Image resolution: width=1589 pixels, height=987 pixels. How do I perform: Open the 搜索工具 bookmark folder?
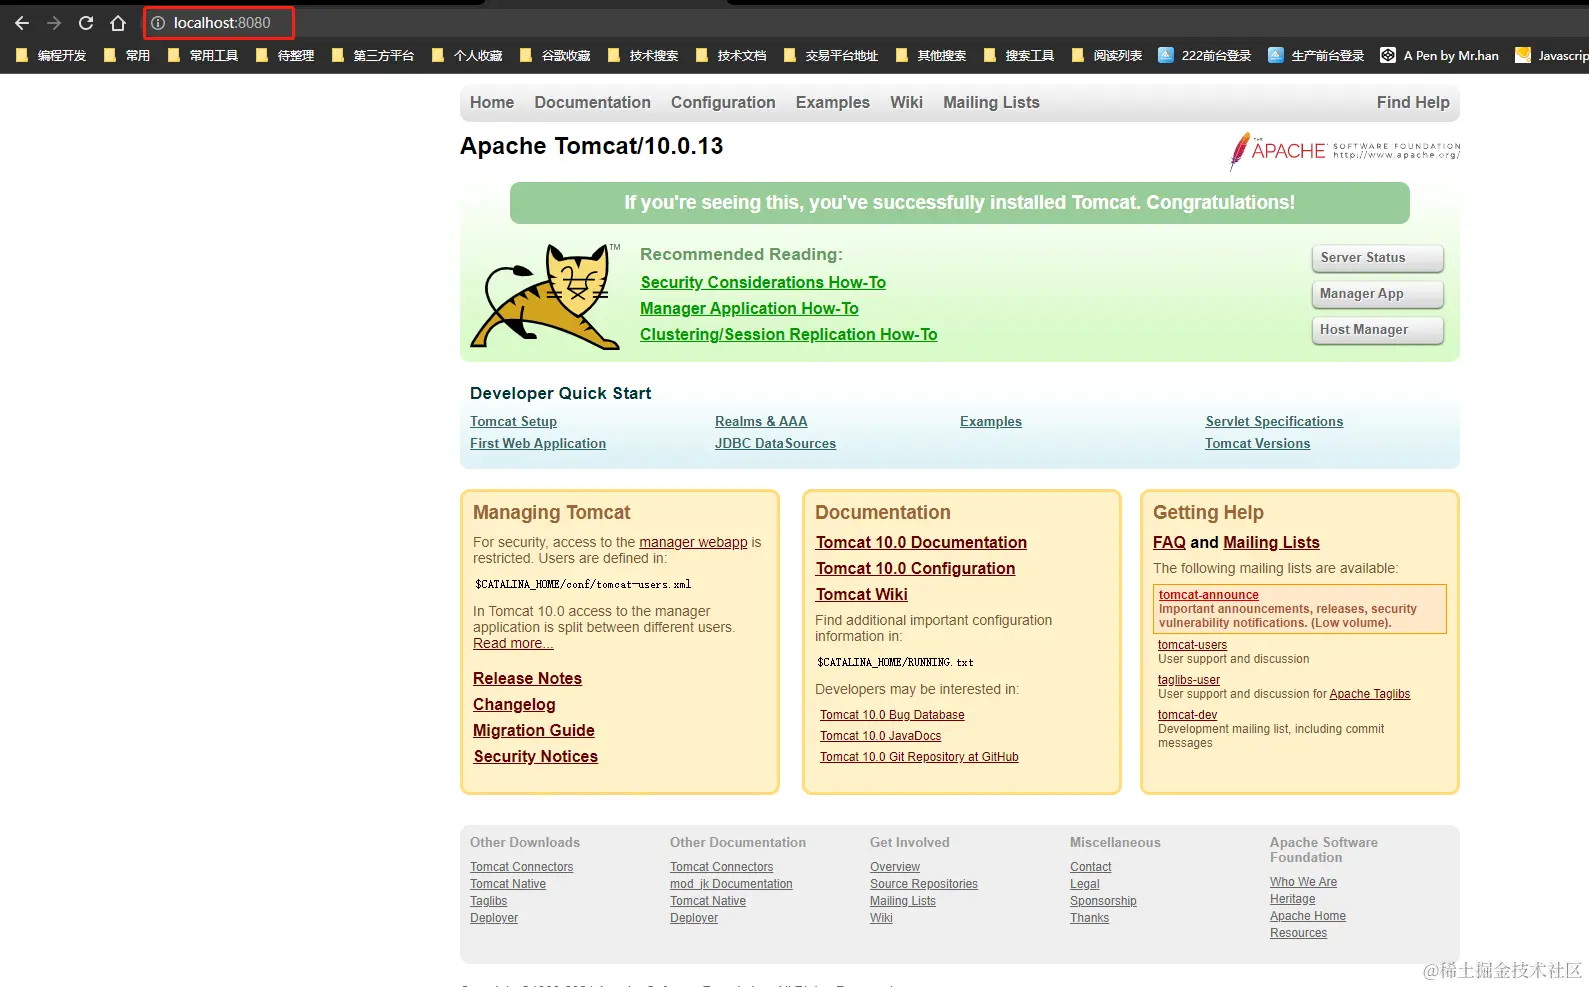[1019, 56]
